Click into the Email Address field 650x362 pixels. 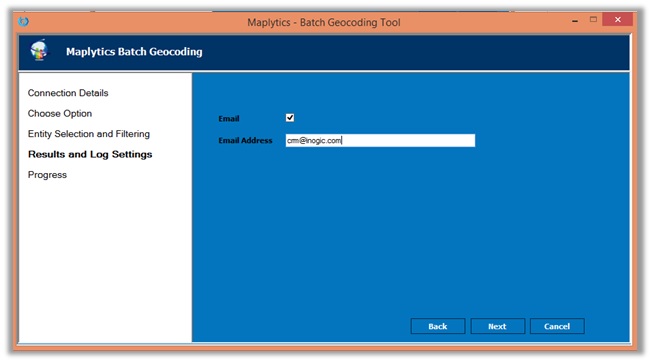tap(380, 140)
